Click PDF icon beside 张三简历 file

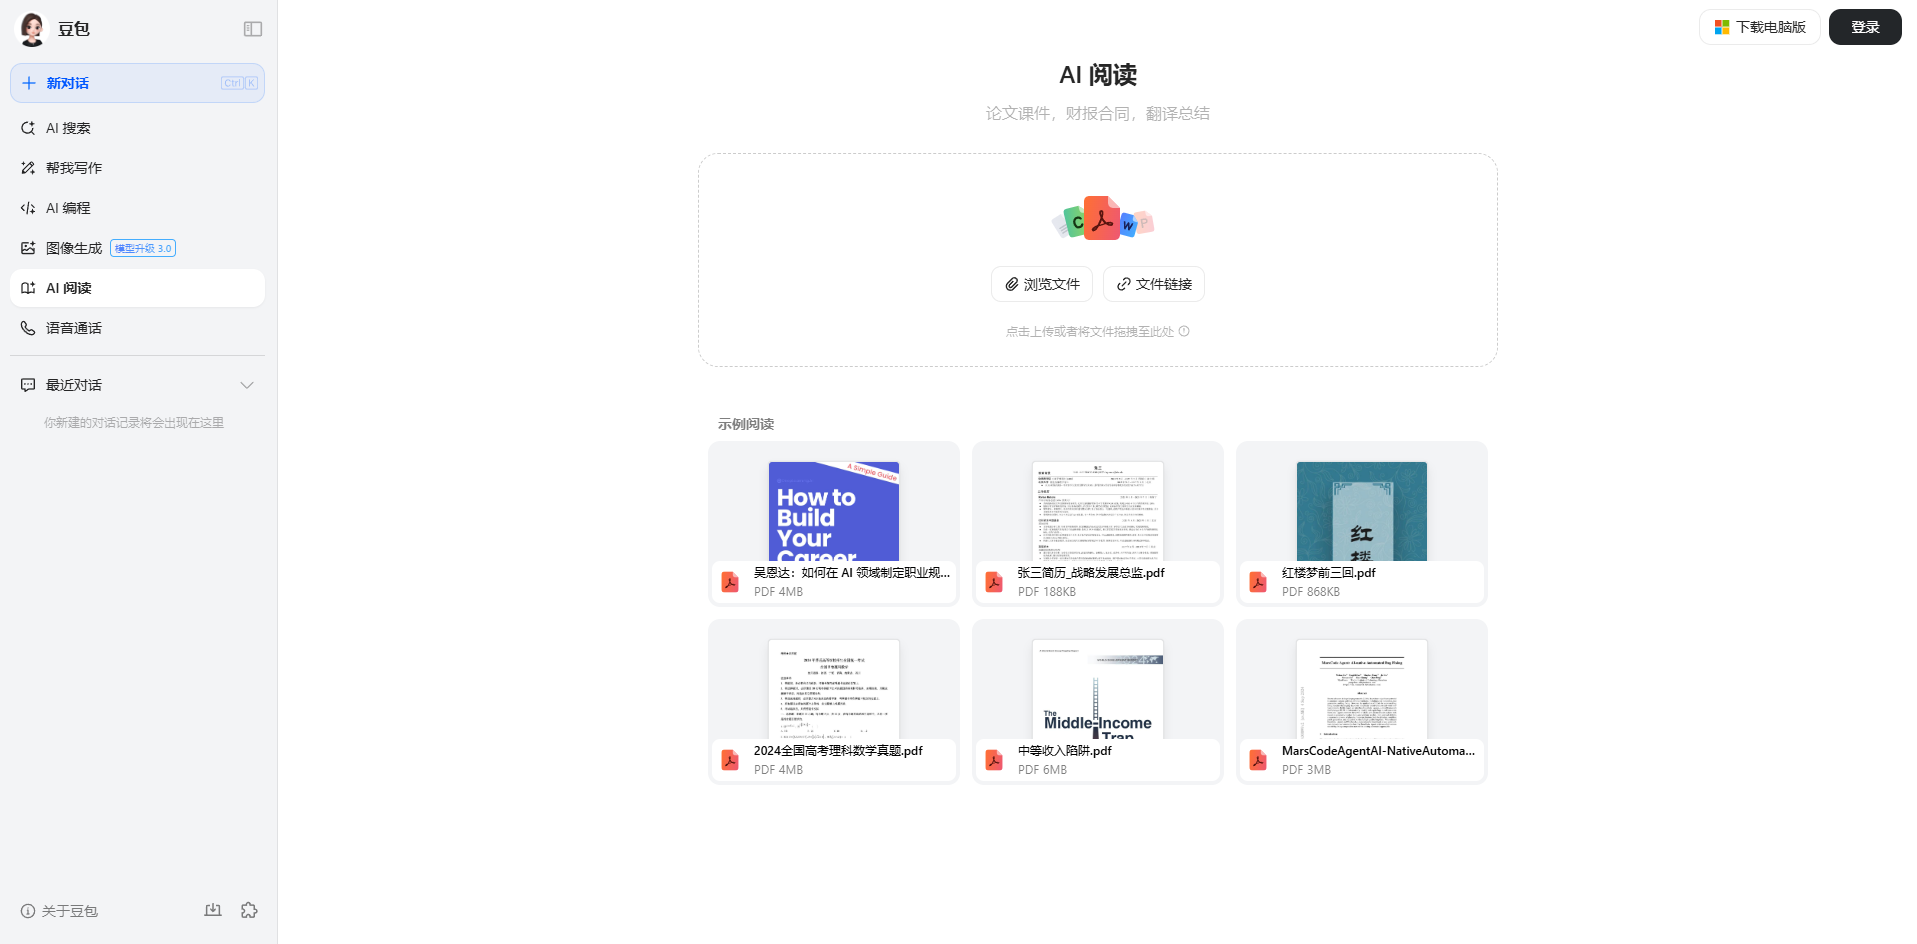pos(994,582)
